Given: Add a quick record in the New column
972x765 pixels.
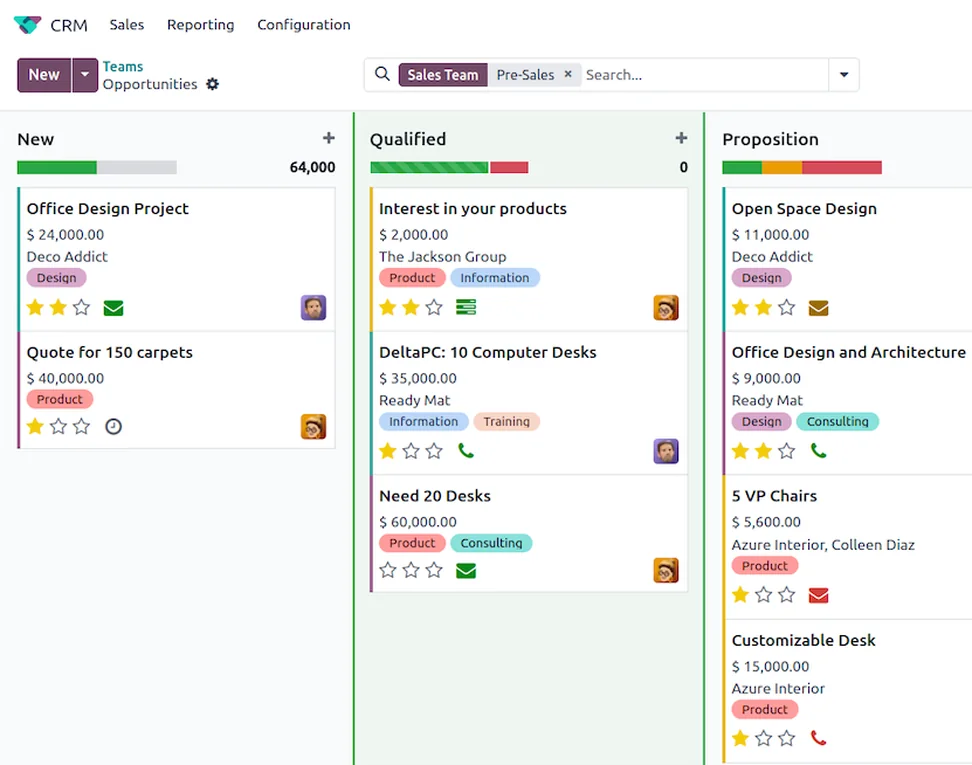Looking at the screenshot, I should (329, 138).
